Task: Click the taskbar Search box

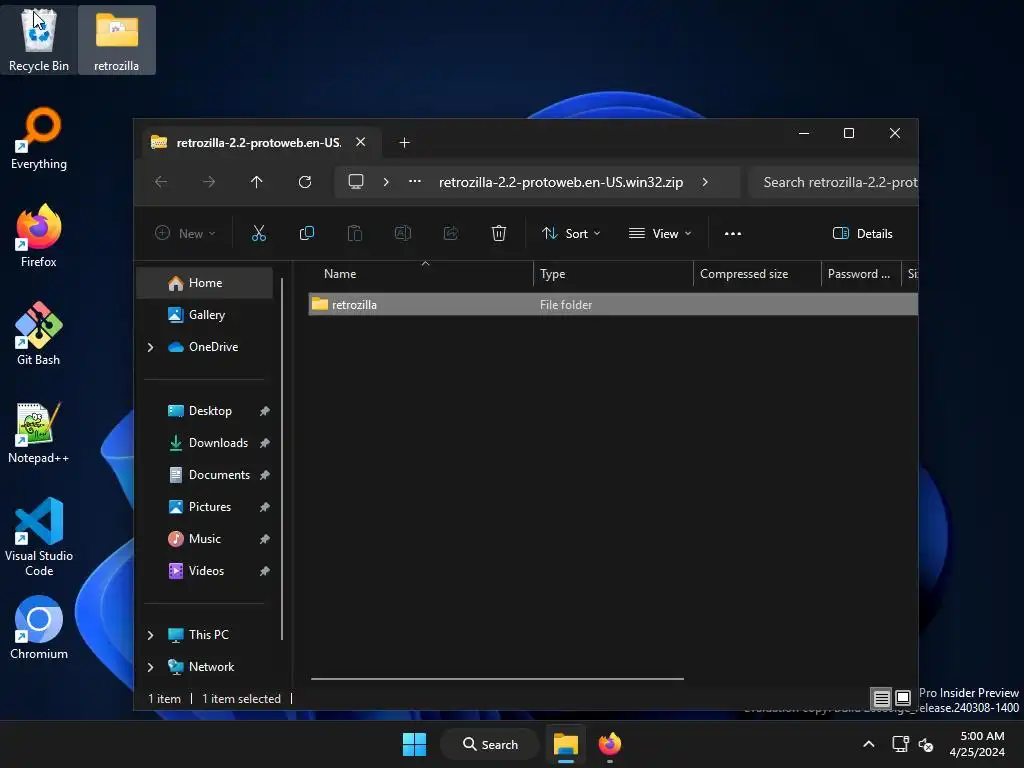Action: (490, 744)
